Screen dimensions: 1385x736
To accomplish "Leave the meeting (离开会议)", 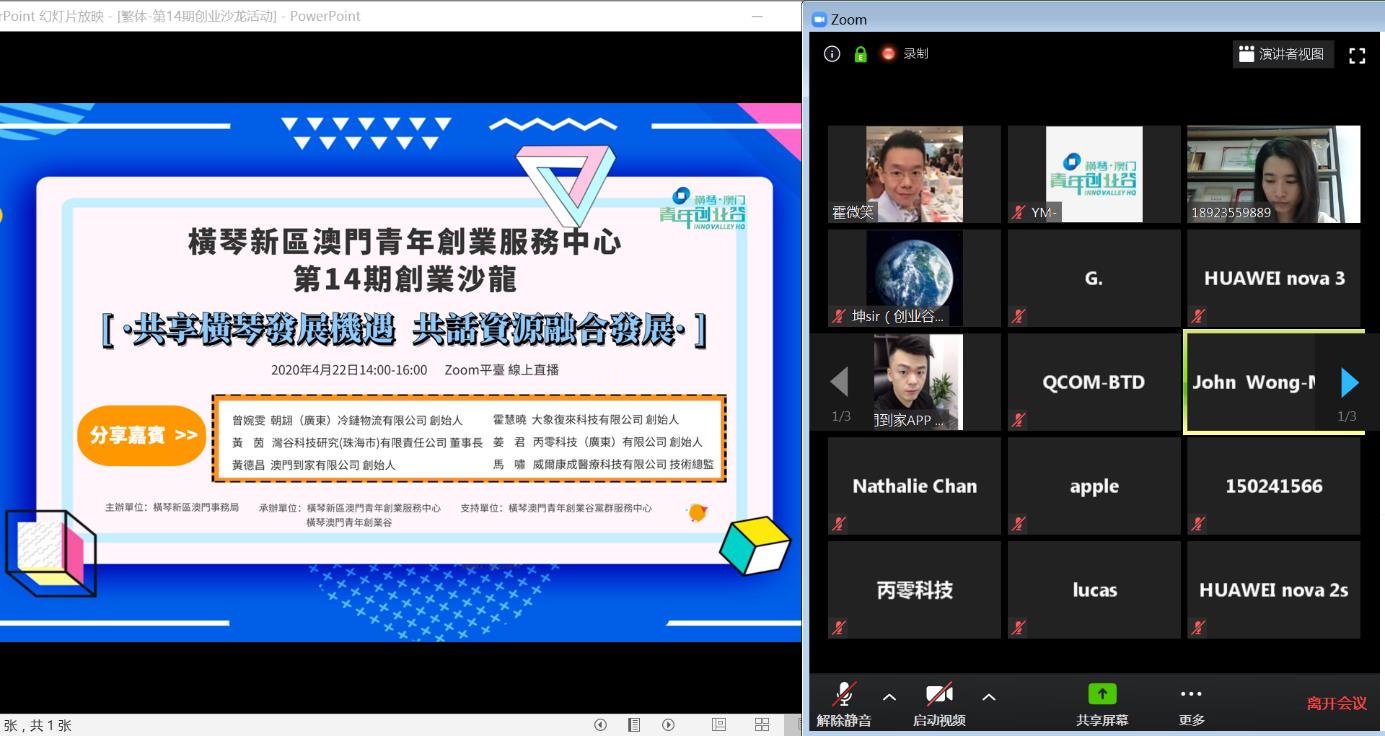I will tap(1336, 703).
